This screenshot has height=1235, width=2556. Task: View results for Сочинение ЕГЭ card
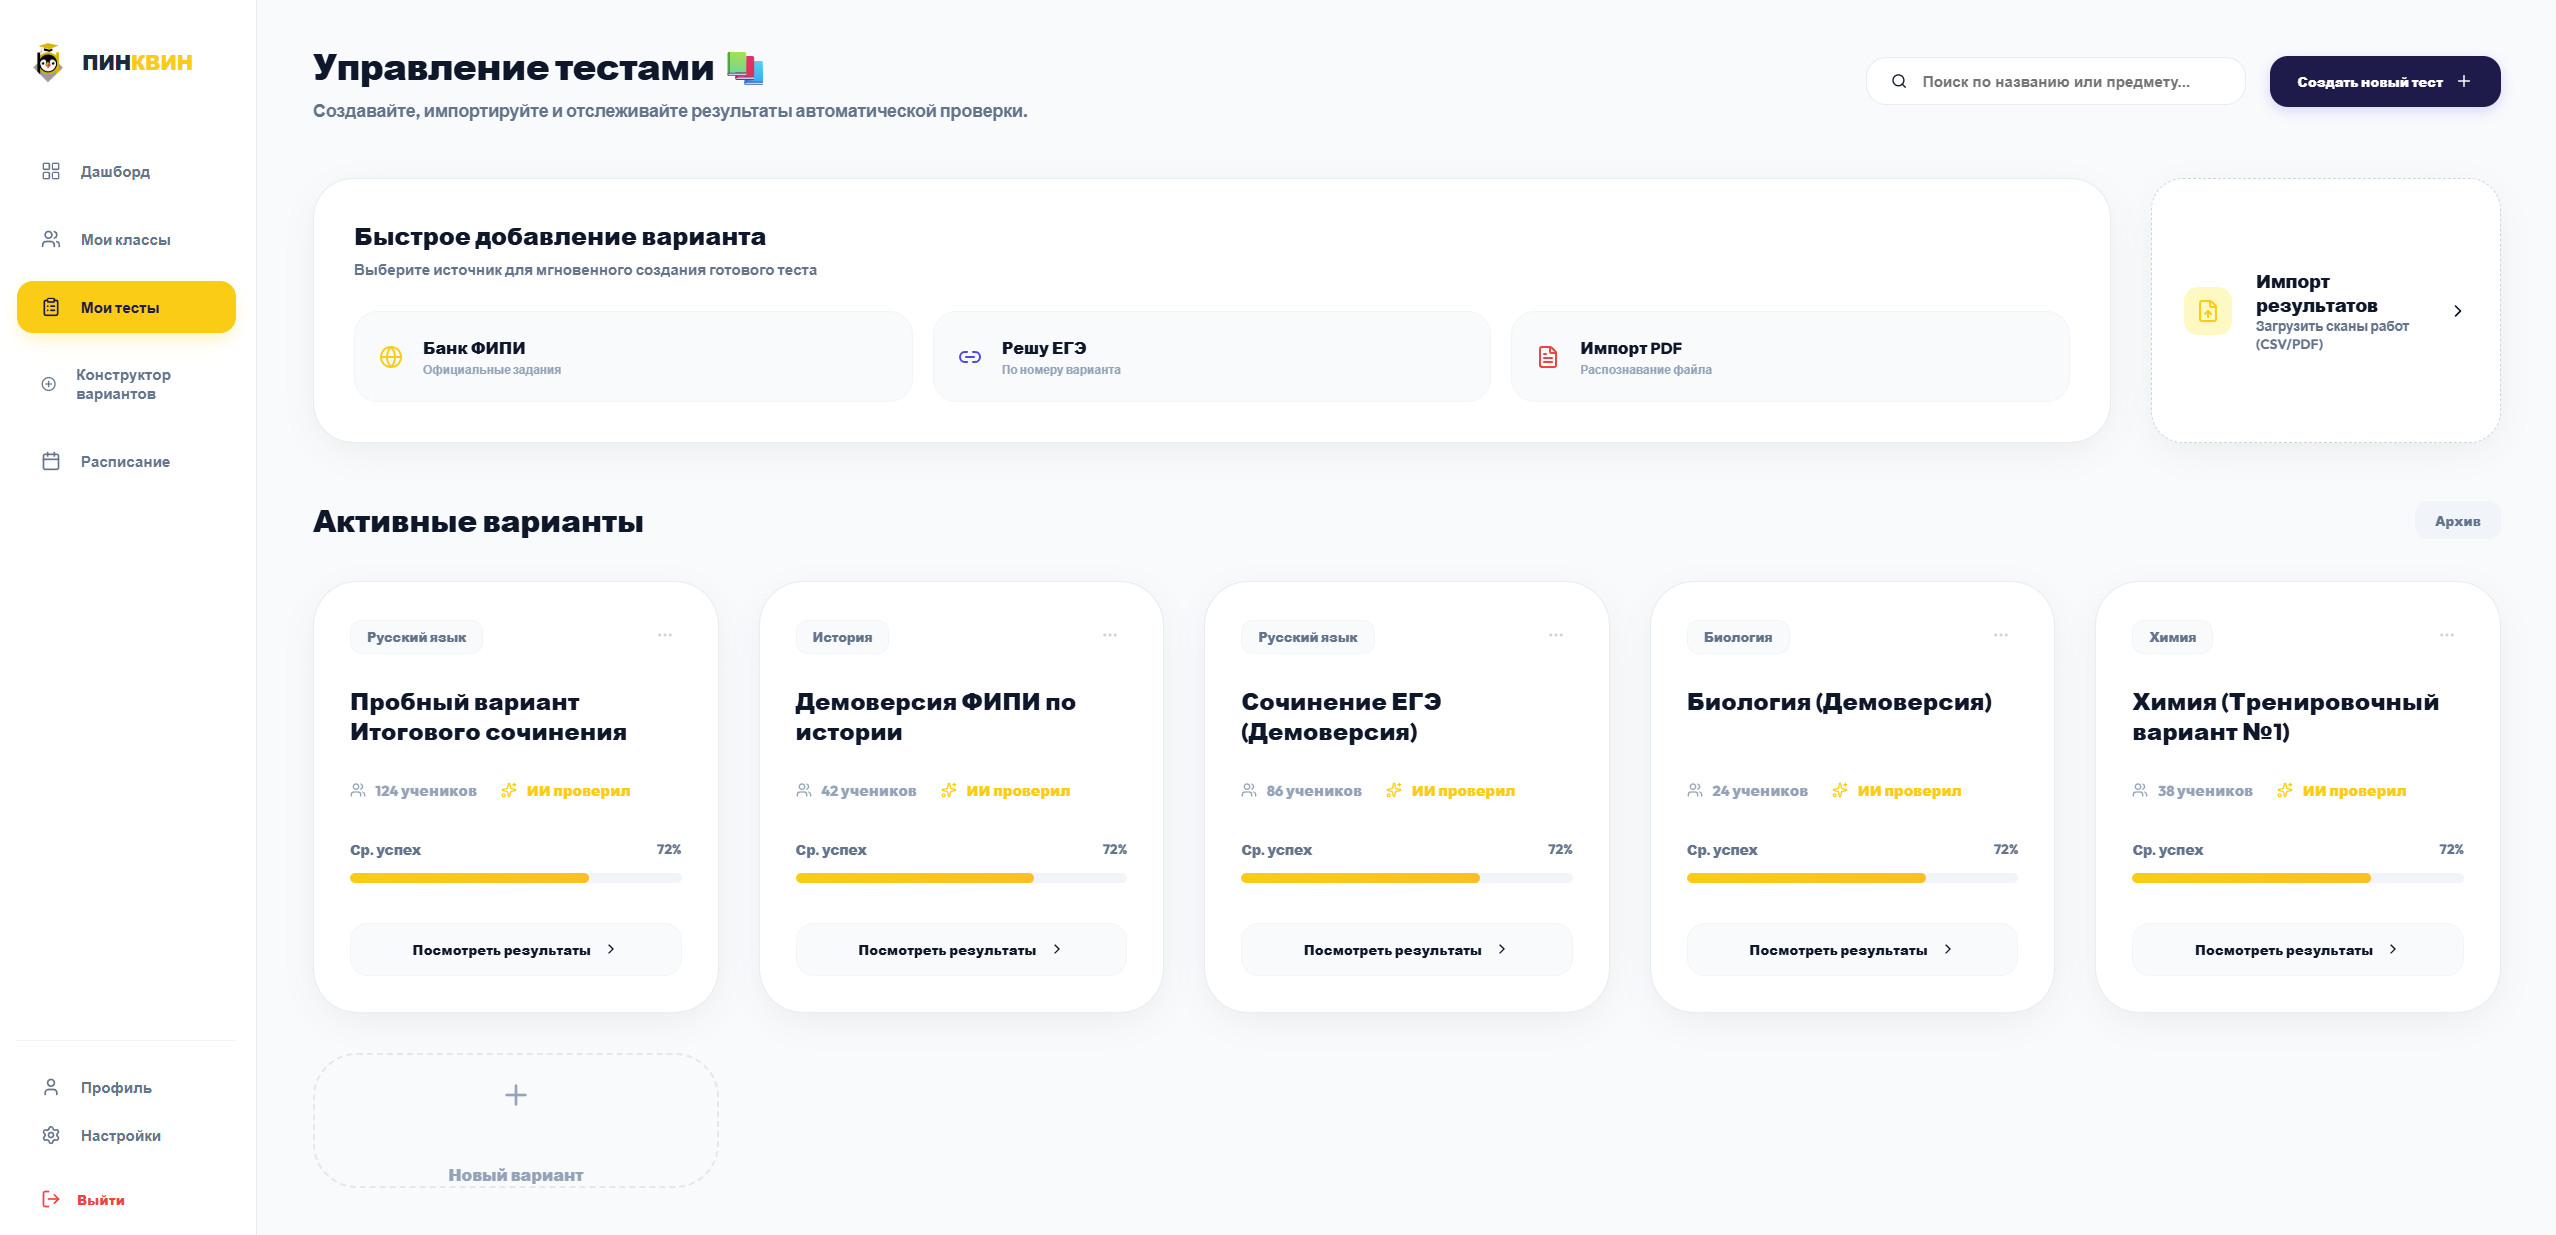coord(1405,949)
